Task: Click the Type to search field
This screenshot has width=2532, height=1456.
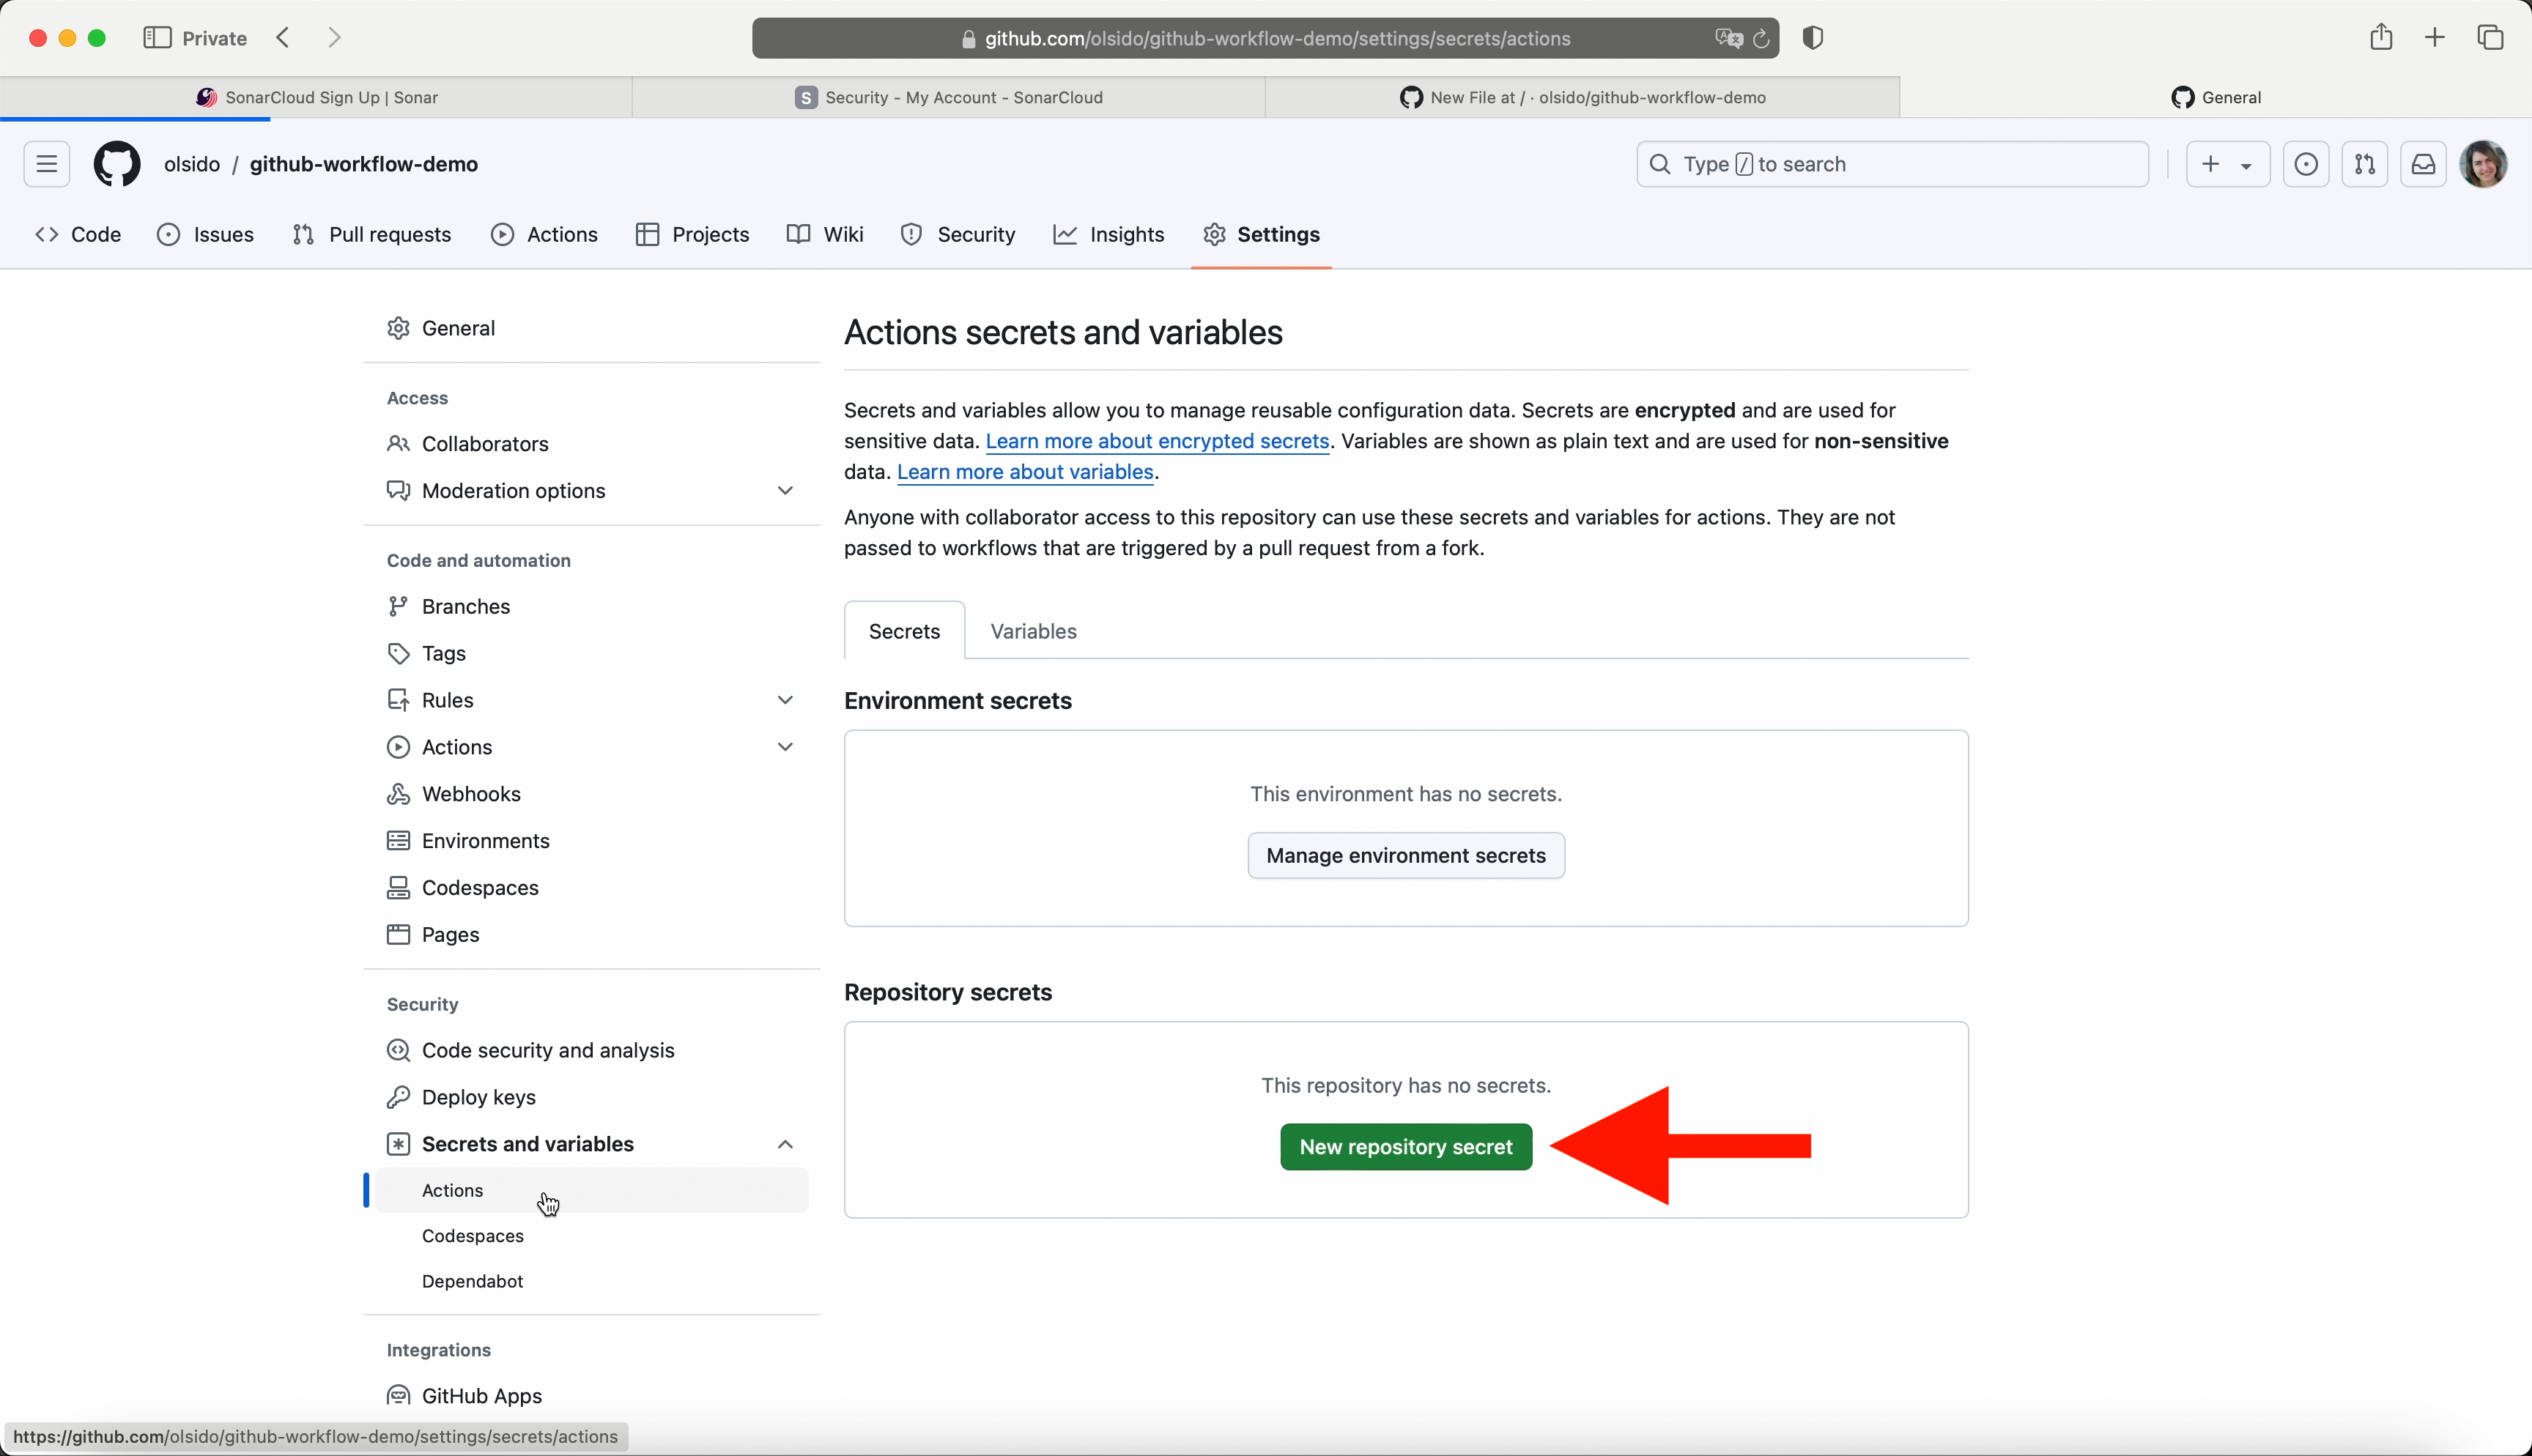Action: click(1892, 164)
